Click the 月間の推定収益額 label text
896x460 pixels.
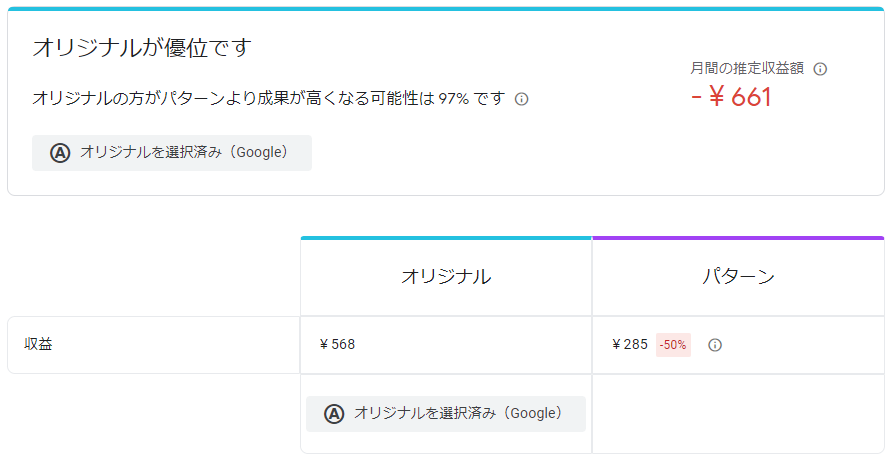pos(748,69)
